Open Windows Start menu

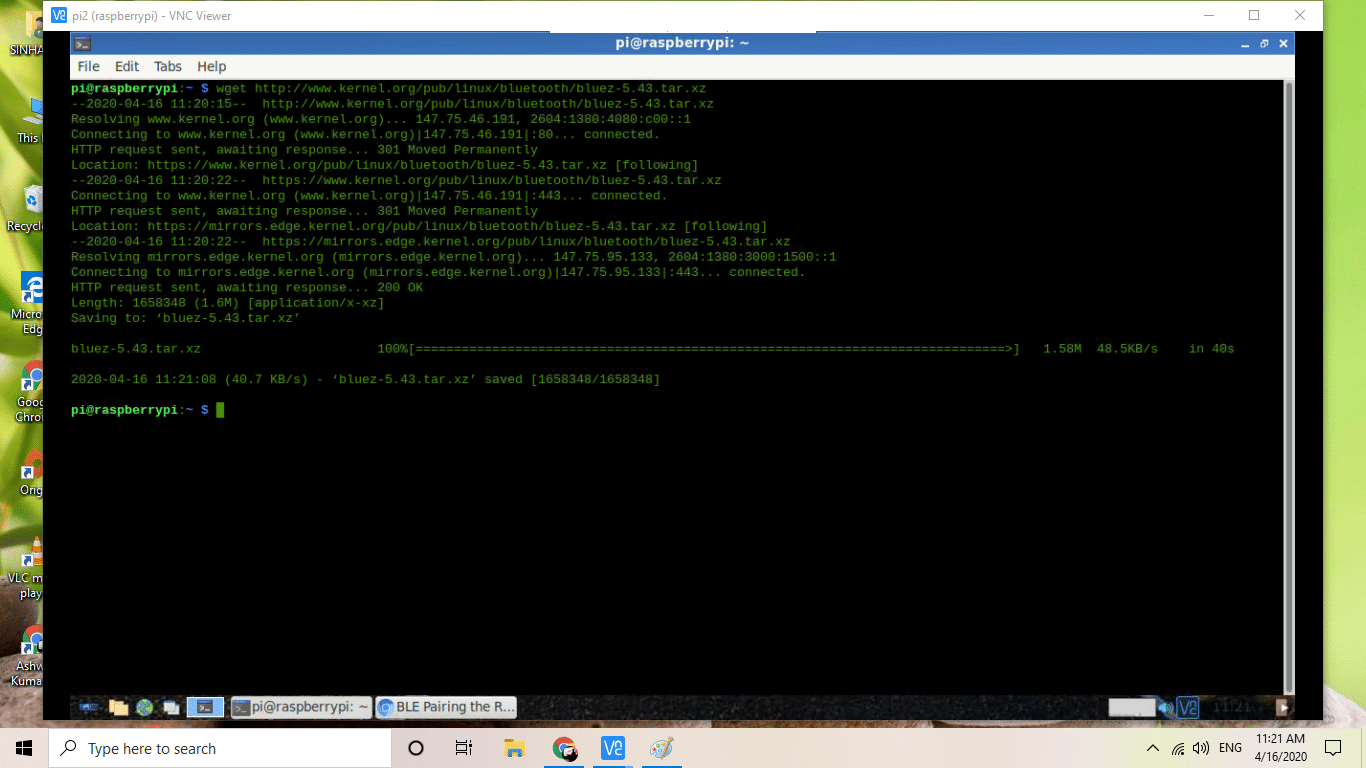24,748
